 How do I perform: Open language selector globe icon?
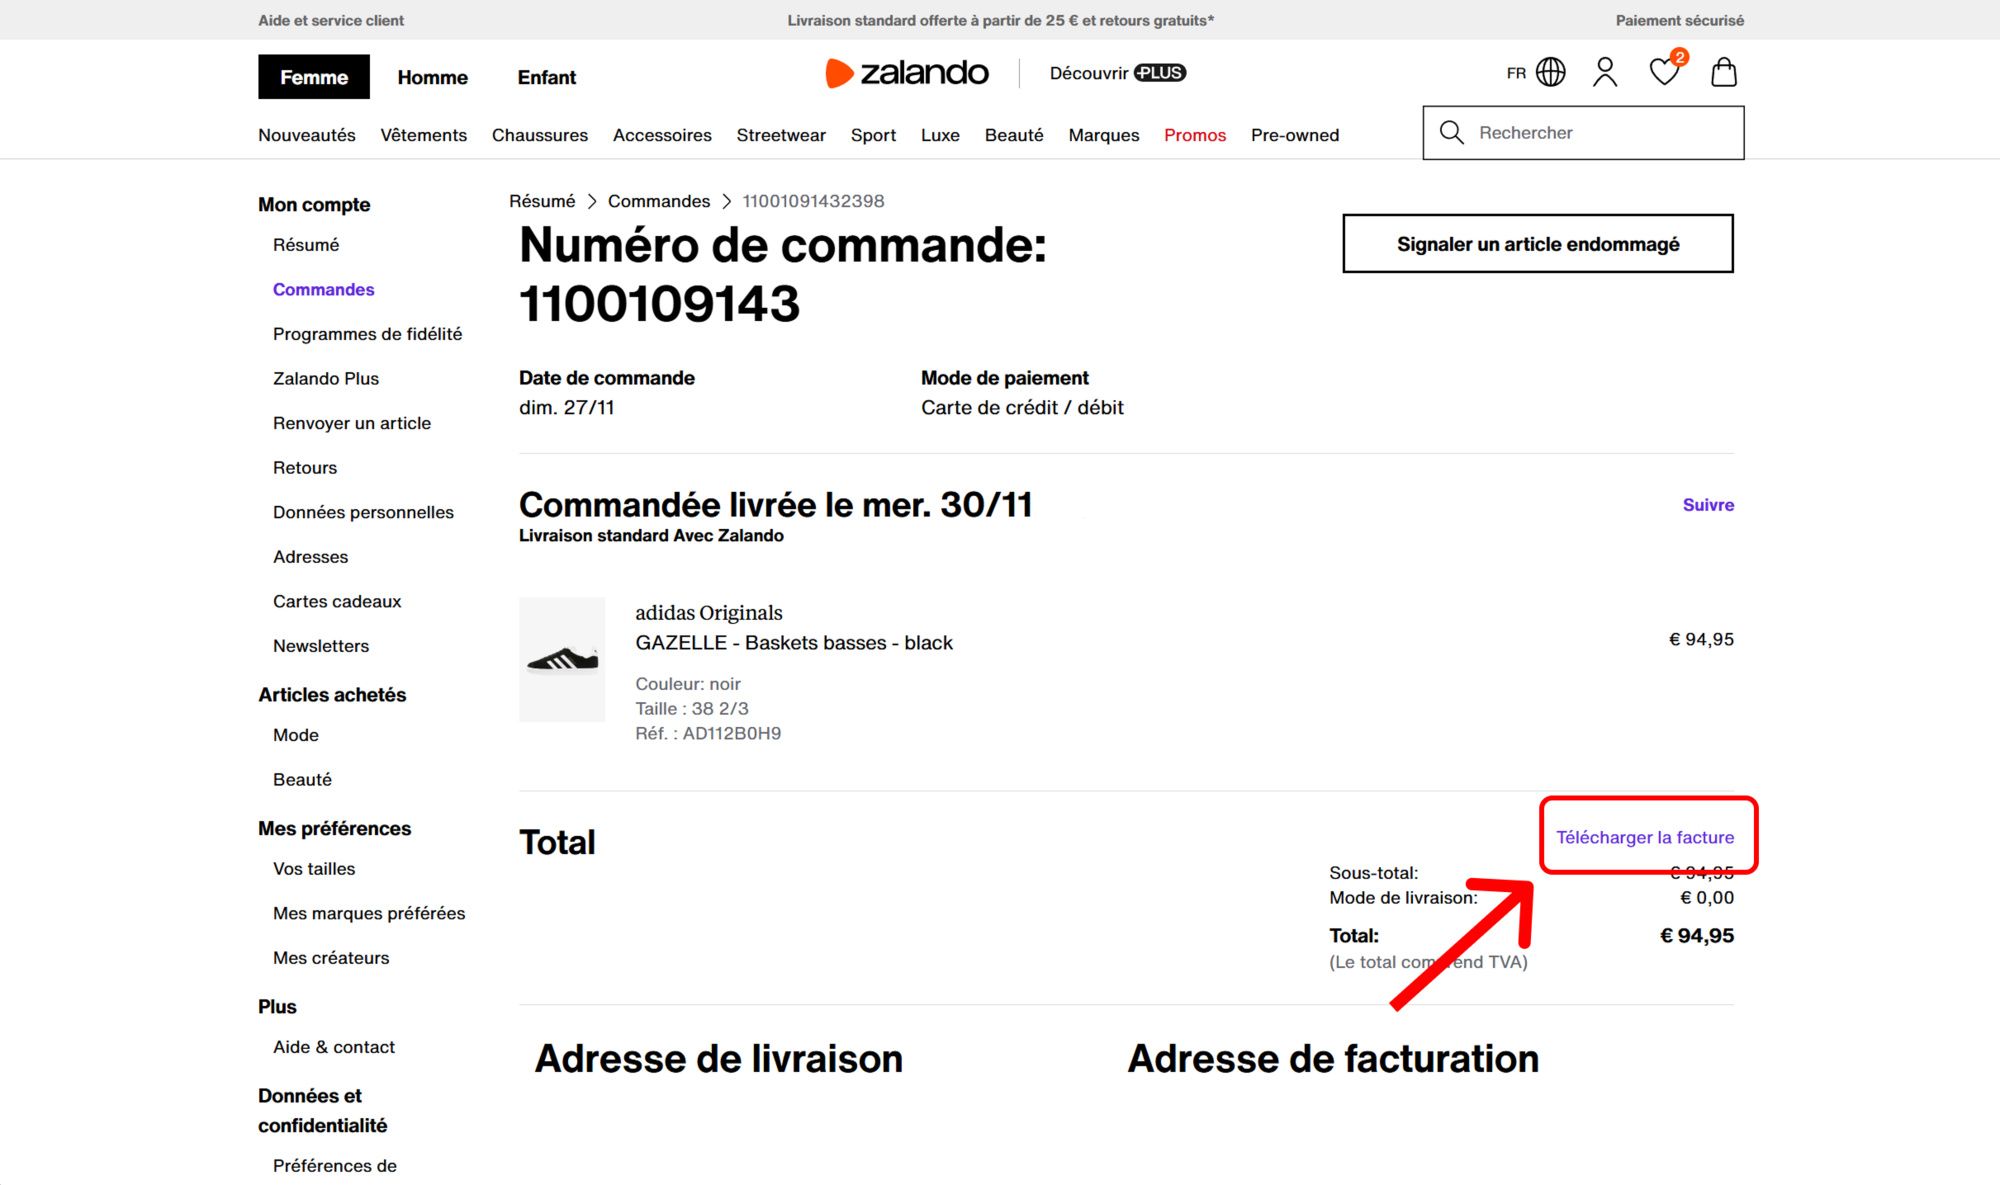tap(1550, 72)
